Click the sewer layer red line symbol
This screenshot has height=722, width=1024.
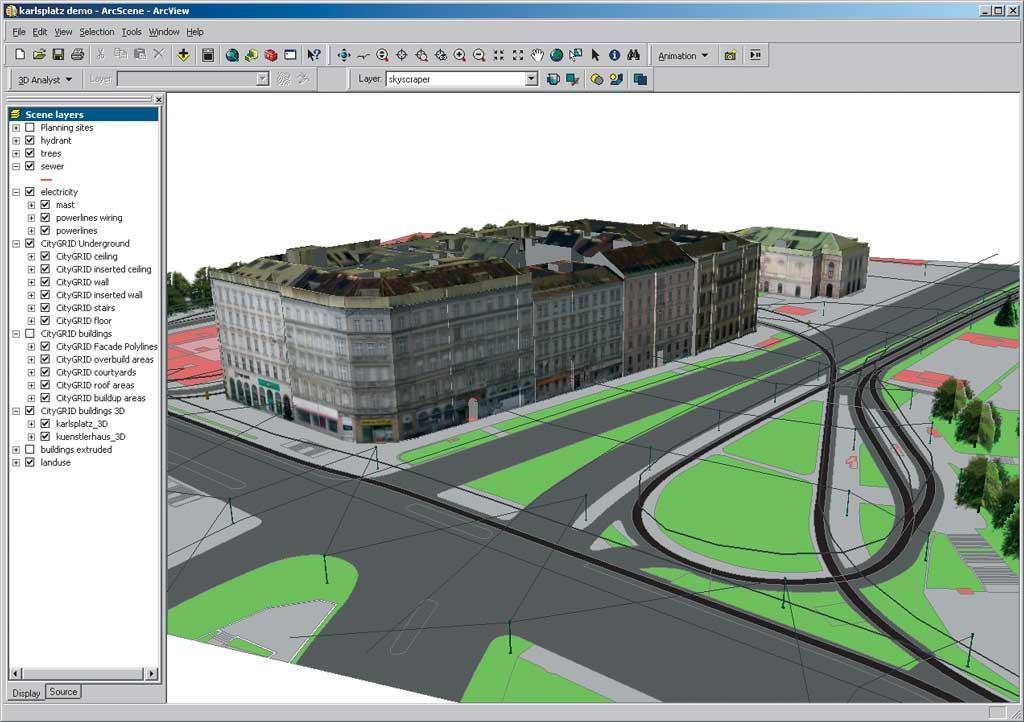pyautogui.click(x=46, y=180)
